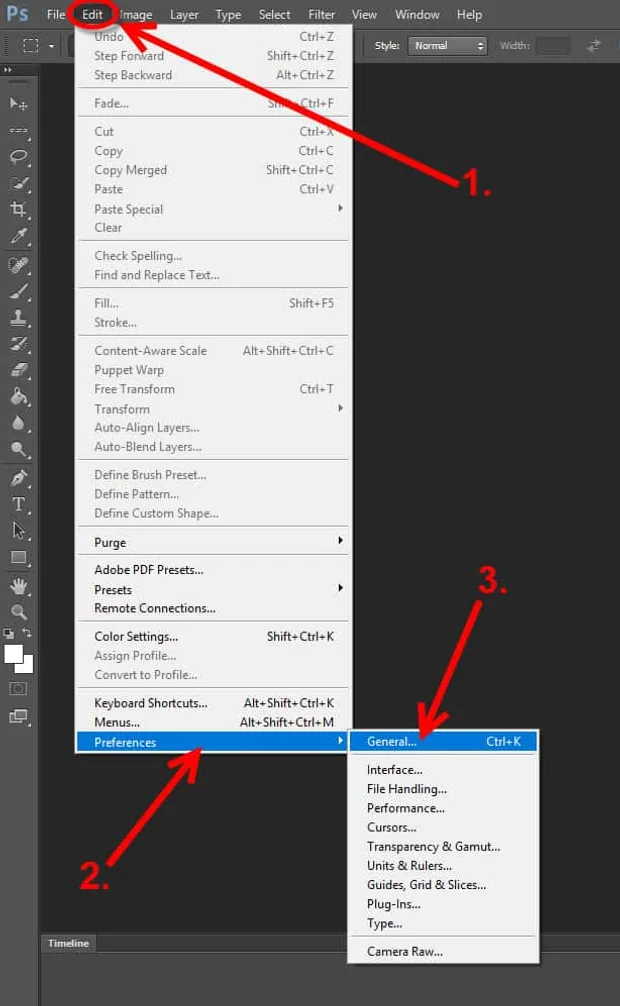Choose Color Settings... menu entry
The image size is (620, 1006).
click(214, 636)
